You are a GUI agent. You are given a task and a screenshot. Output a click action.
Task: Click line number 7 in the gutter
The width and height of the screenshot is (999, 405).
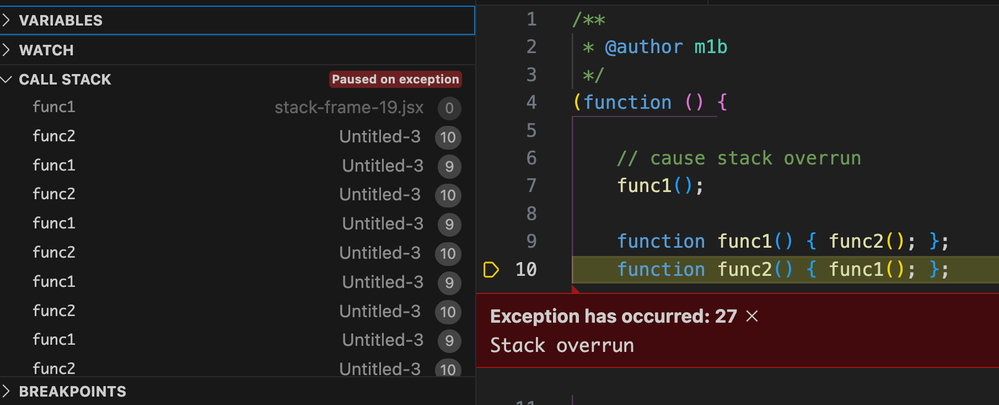530,185
